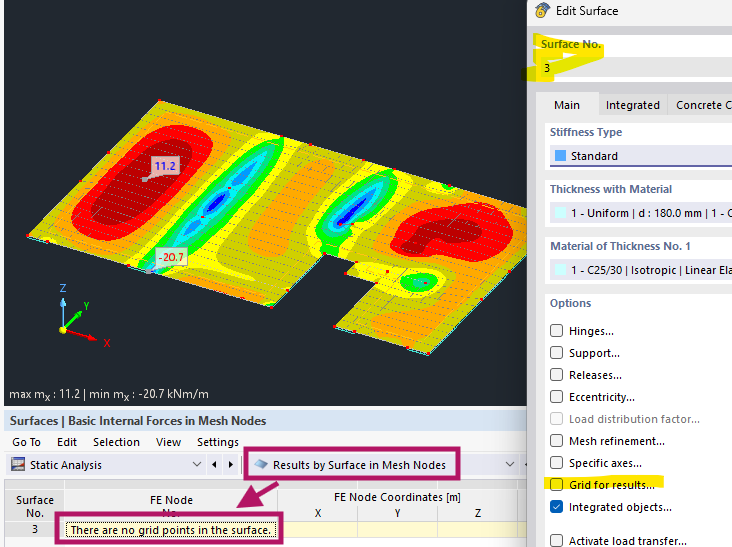Open the Go To menu

[26, 442]
